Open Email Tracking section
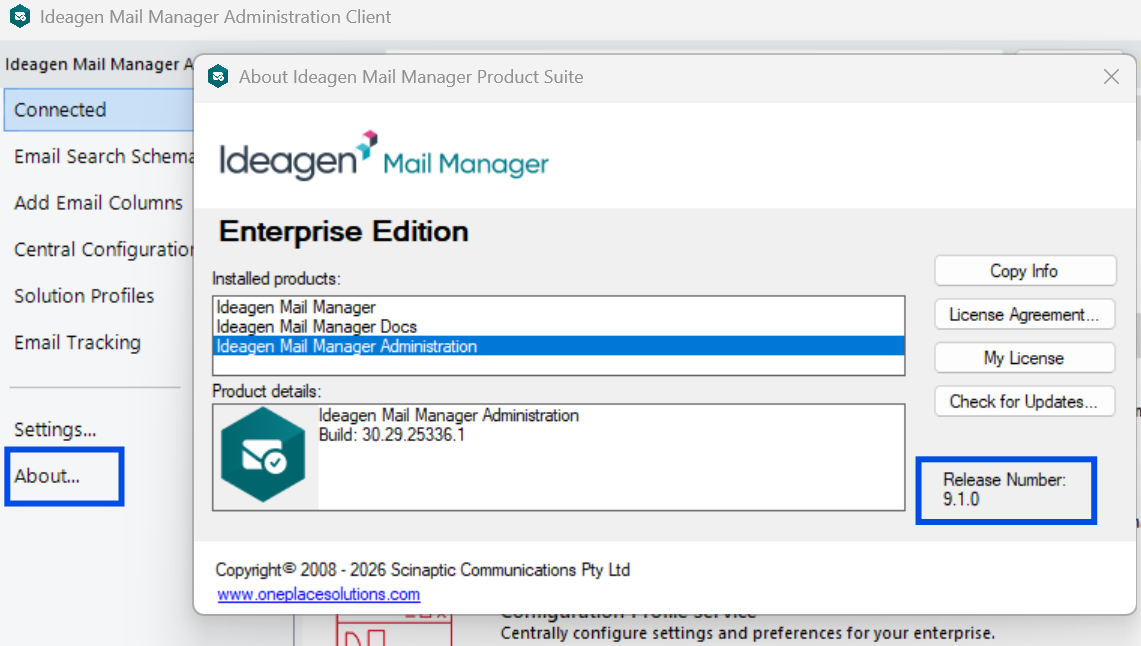This screenshot has height=646, width=1141. click(x=77, y=343)
